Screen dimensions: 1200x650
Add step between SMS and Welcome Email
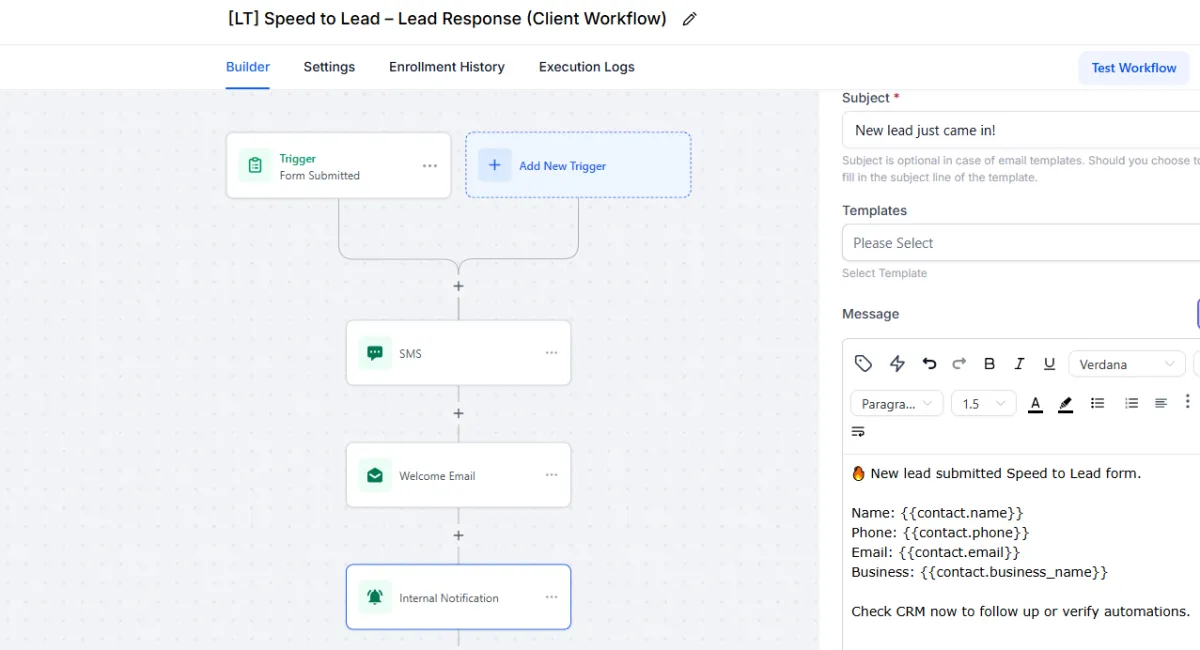tap(458, 413)
